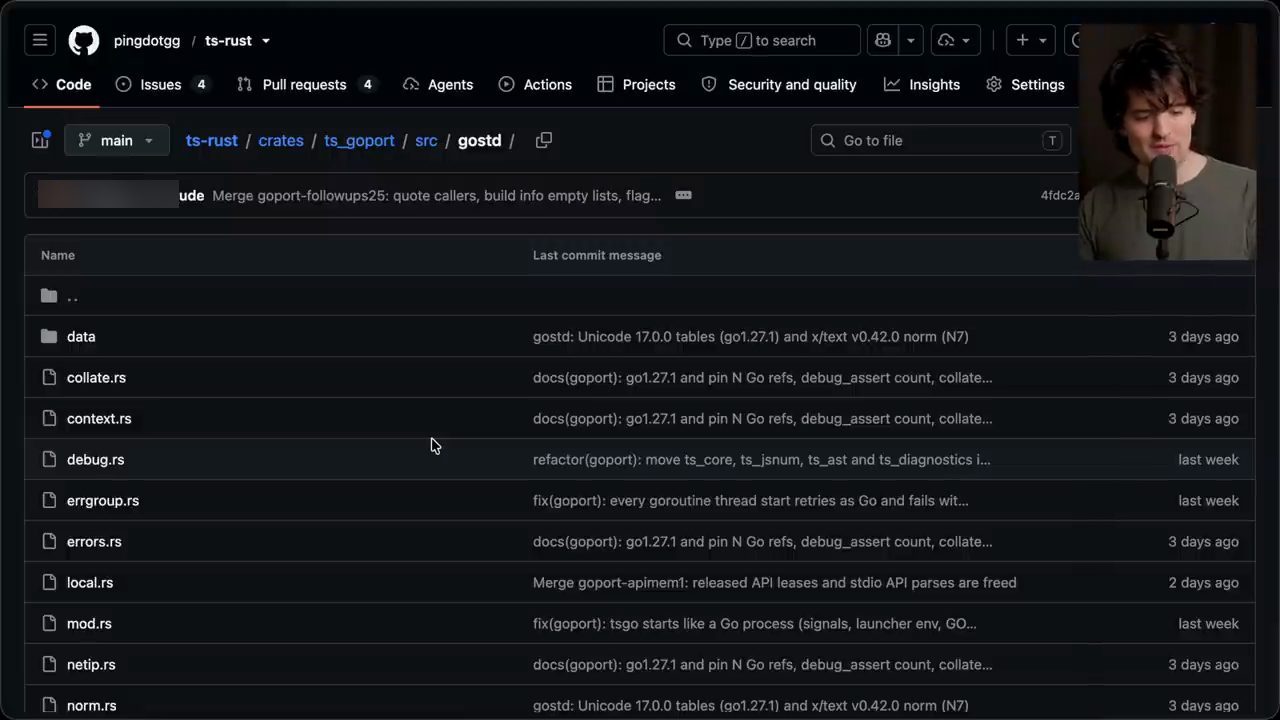
Task: Go to ts_goport in the breadcrumb
Action: coord(359,140)
